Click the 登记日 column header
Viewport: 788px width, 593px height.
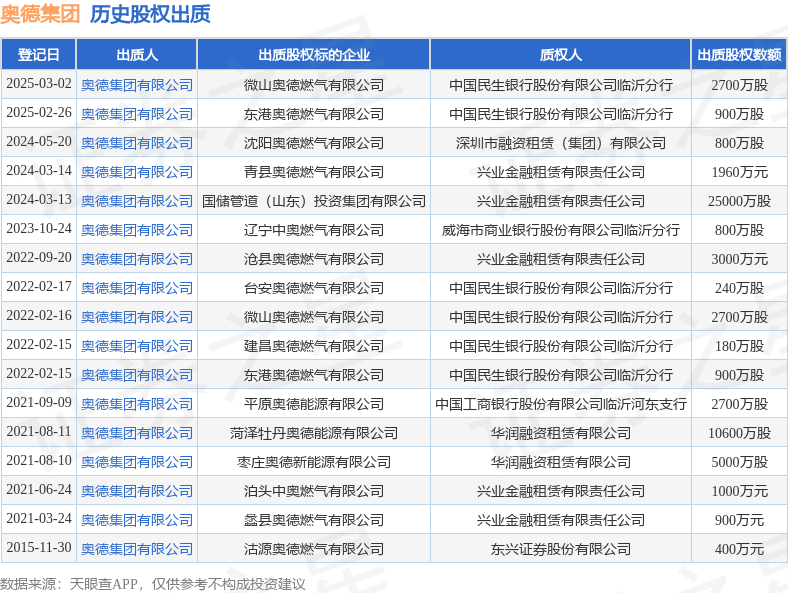point(39,54)
